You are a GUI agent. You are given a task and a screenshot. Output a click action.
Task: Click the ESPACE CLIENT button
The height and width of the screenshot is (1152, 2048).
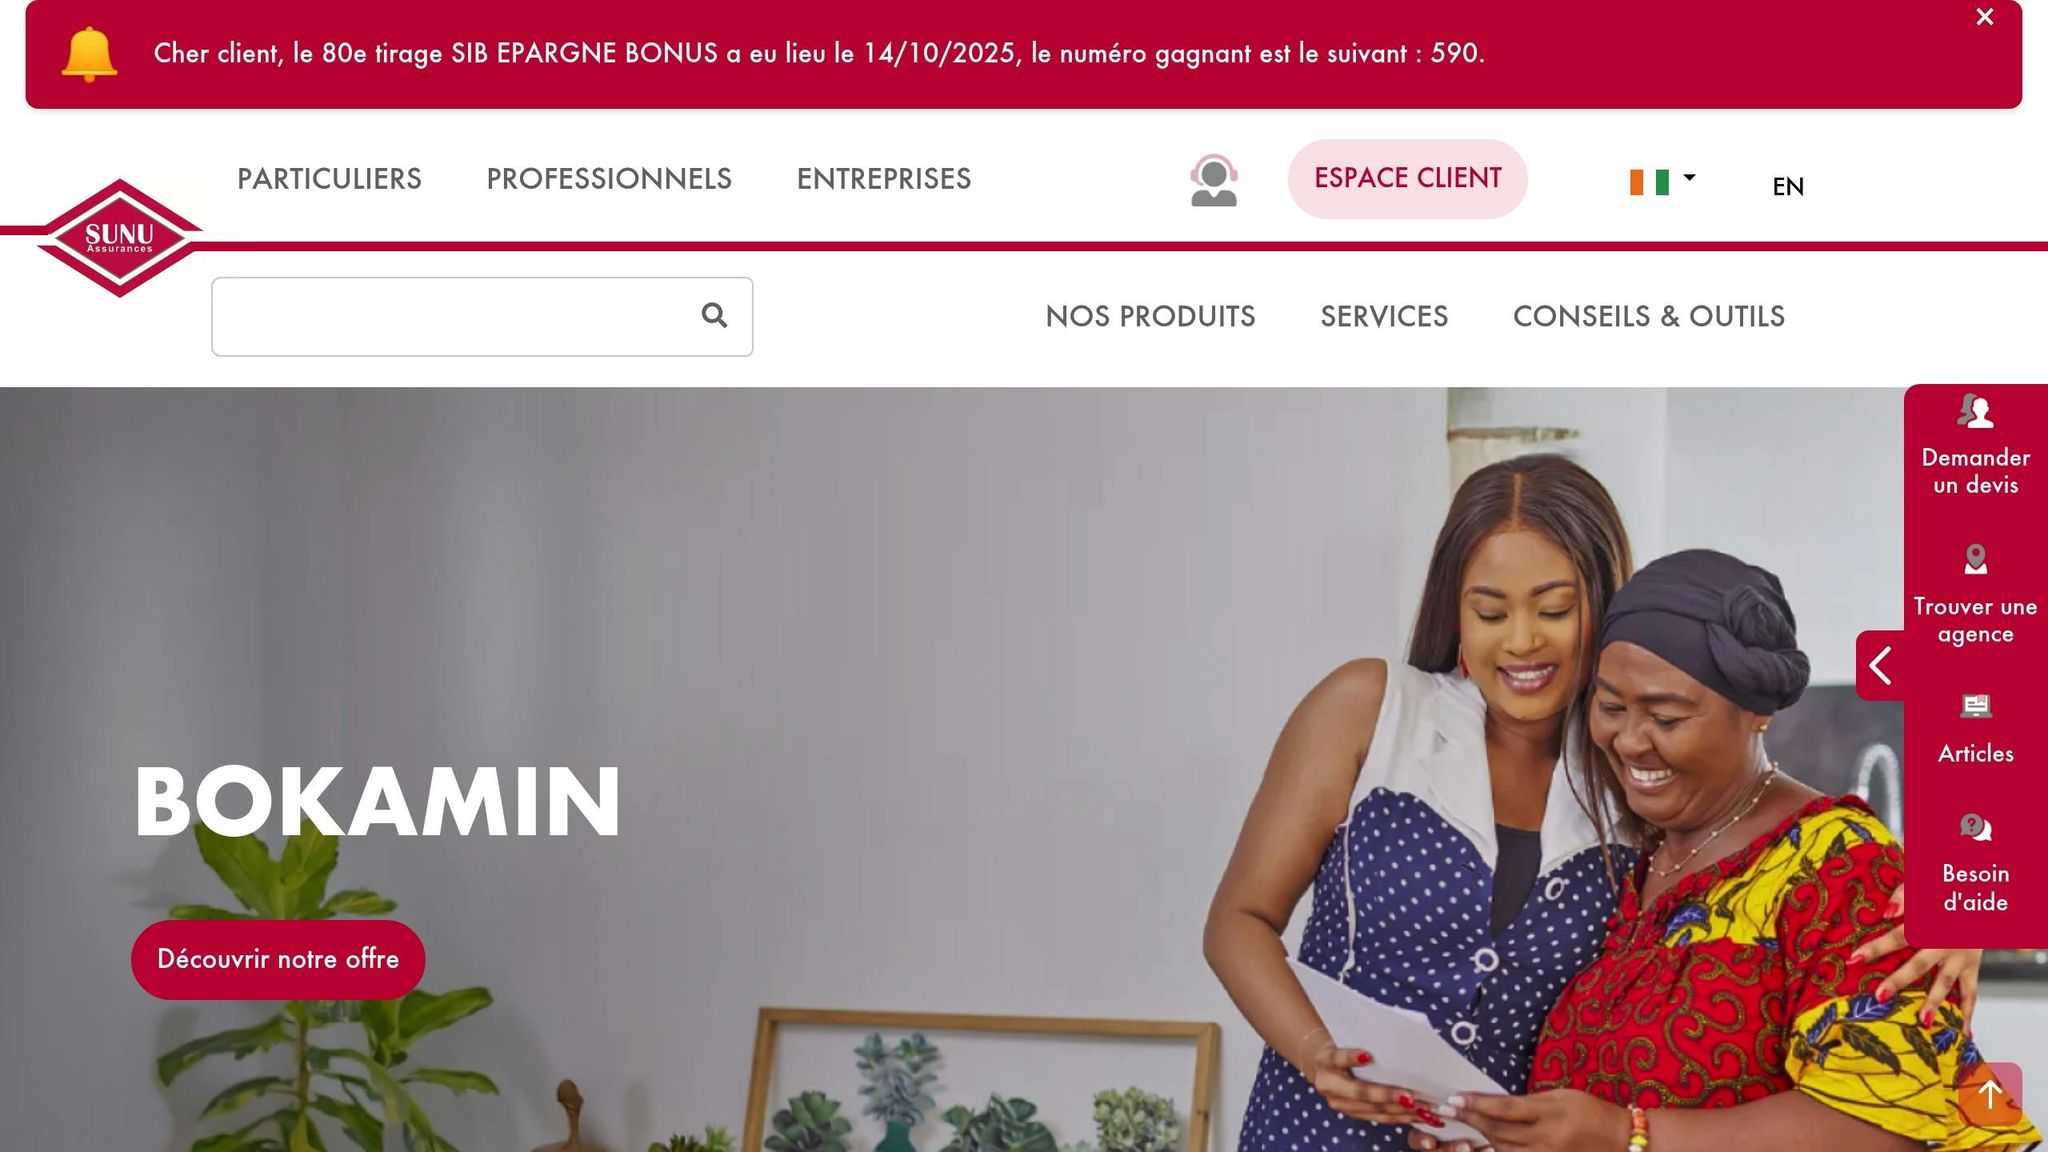point(1407,179)
